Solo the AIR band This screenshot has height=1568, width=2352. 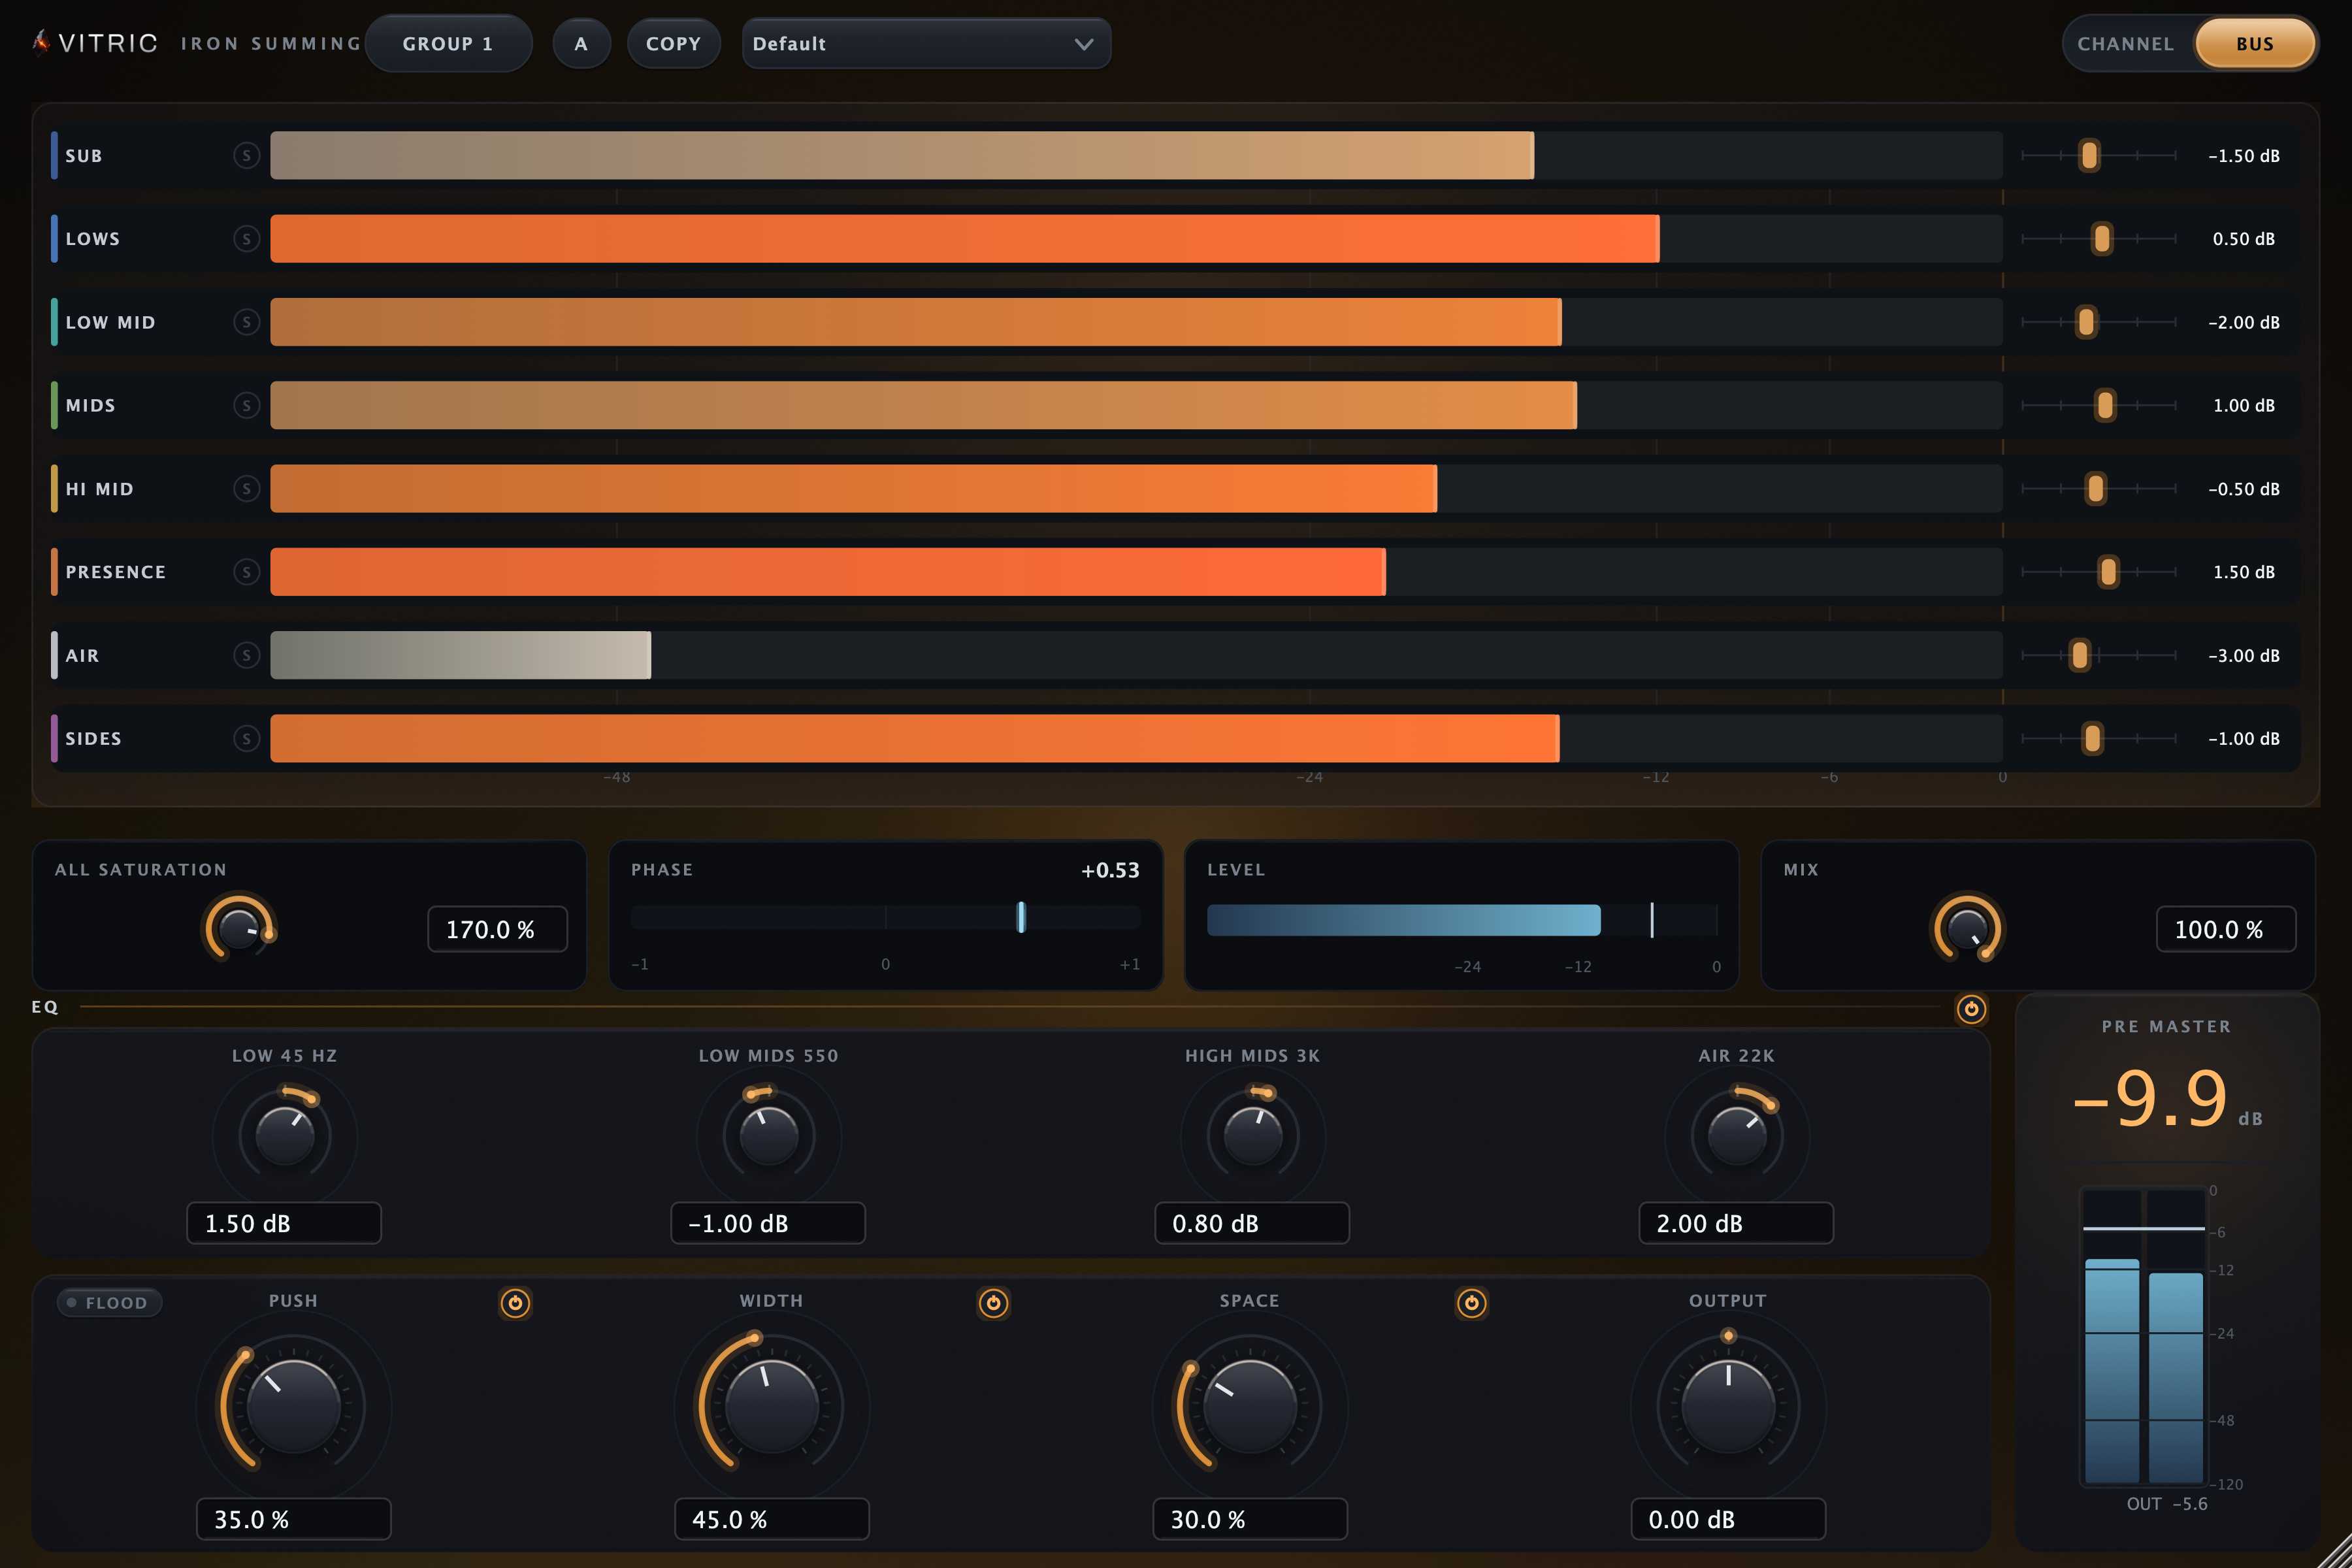(246, 655)
